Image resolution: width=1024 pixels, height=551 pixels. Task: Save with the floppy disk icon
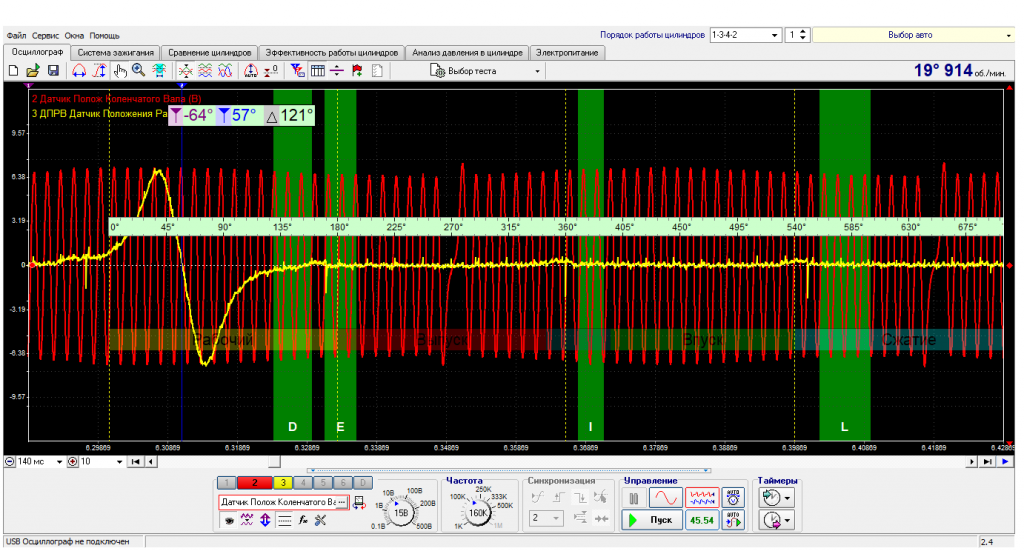coord(54,71)
